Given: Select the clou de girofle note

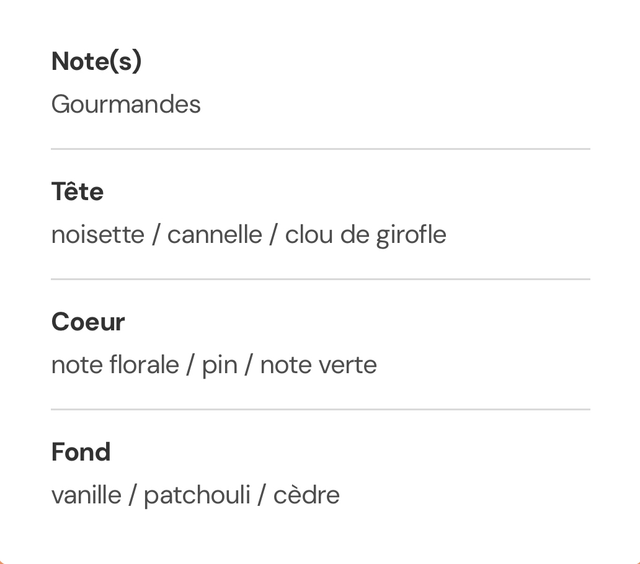Looking at the screenshot, I should click(x=365, y=235).
